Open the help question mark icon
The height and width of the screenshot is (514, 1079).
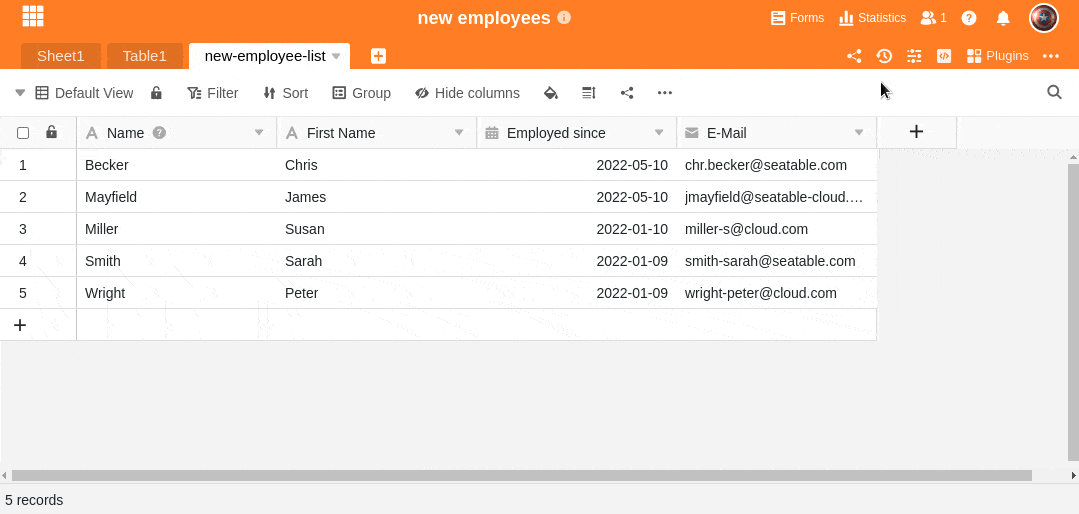coord(969,18)
